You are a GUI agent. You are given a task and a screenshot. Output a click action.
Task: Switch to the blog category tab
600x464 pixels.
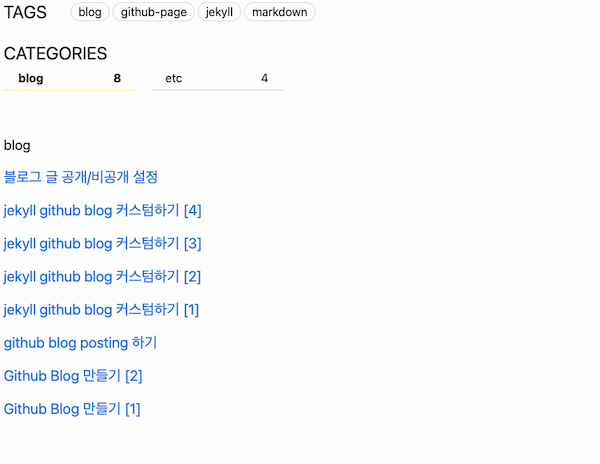point(70,79)
